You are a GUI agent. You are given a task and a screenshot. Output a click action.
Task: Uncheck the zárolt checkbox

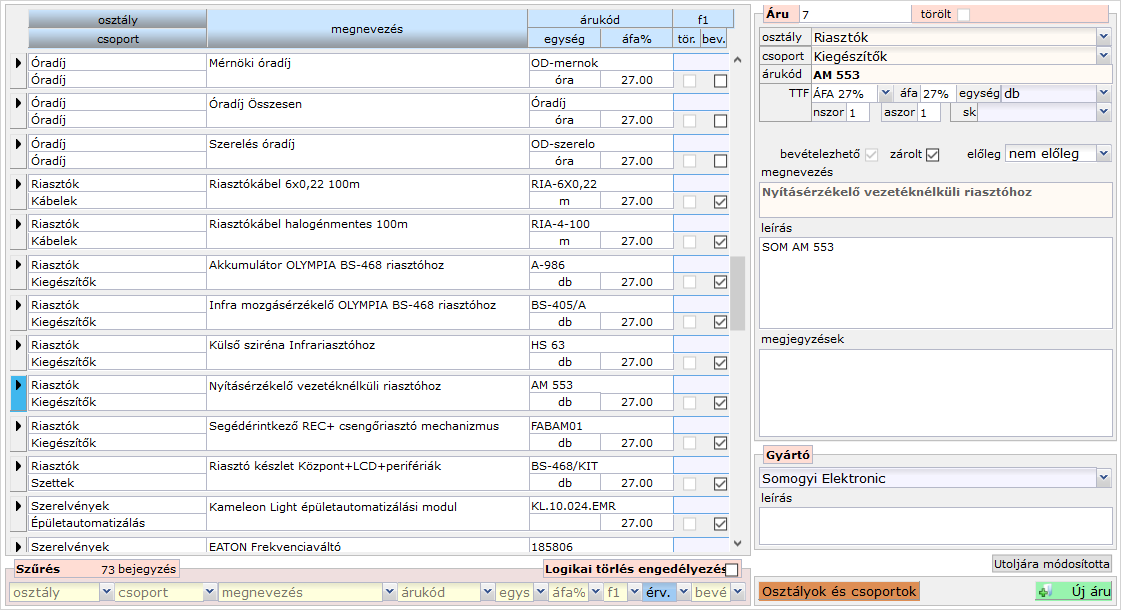pos(933,154)
